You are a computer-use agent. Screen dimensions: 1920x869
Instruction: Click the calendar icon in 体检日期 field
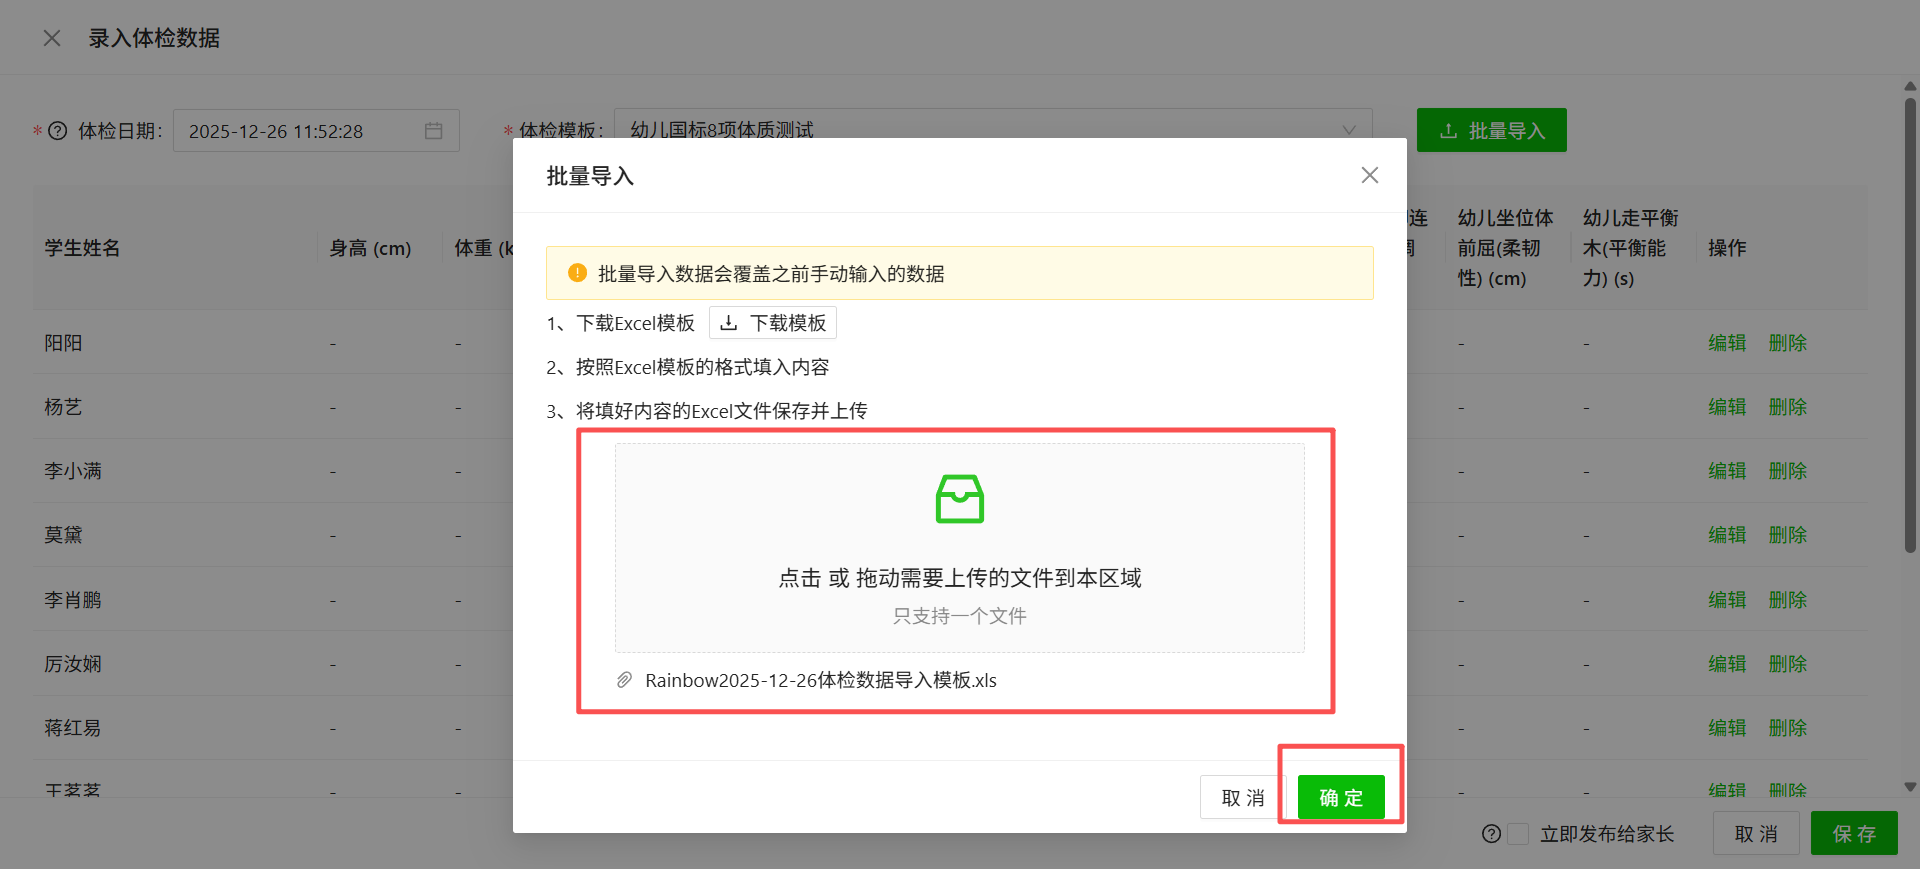click(x=434, y=131)
